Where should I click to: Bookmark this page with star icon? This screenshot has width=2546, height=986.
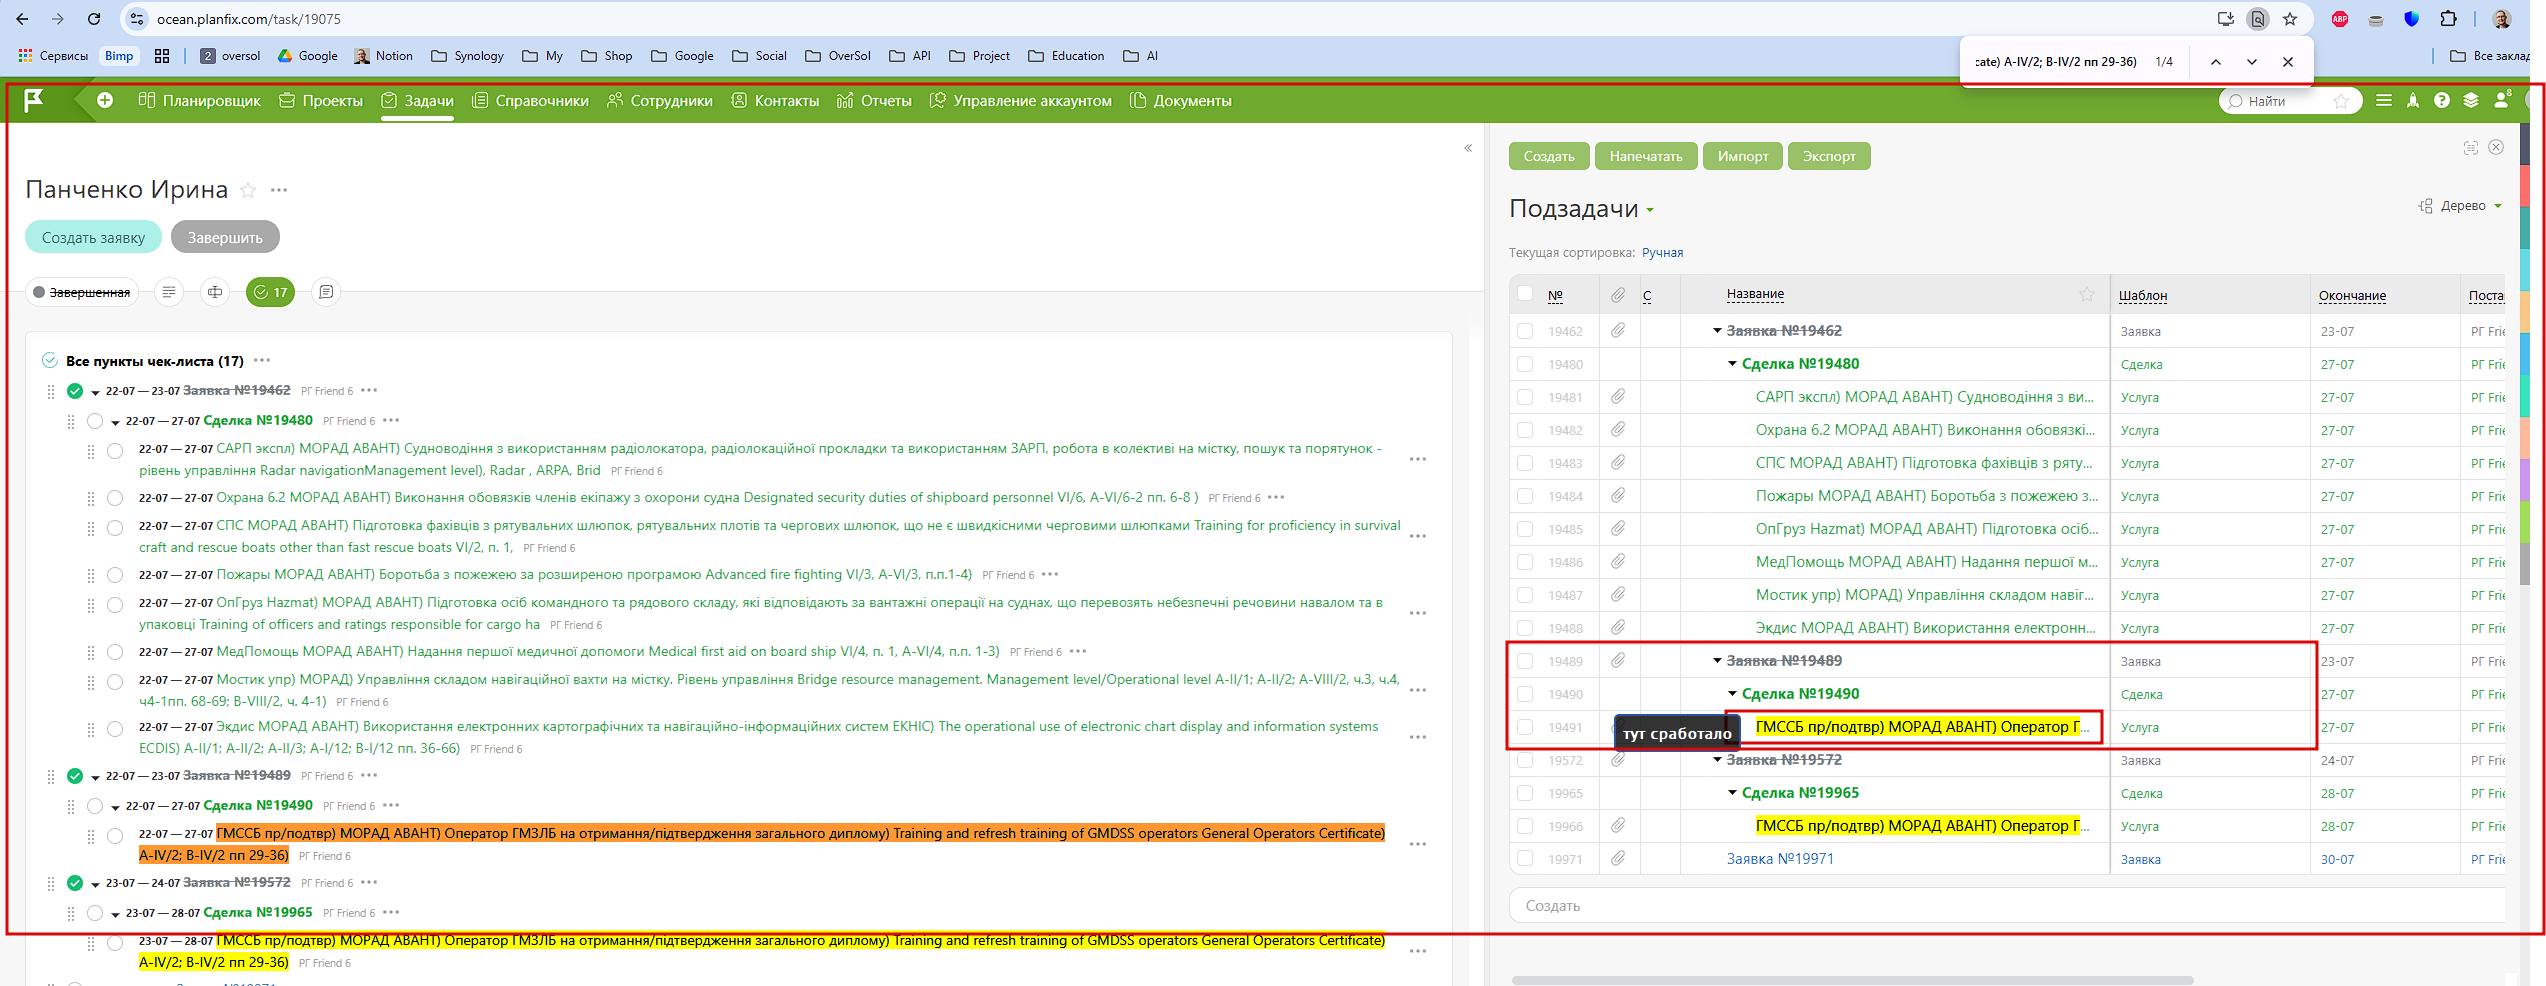pos(2290,19)
